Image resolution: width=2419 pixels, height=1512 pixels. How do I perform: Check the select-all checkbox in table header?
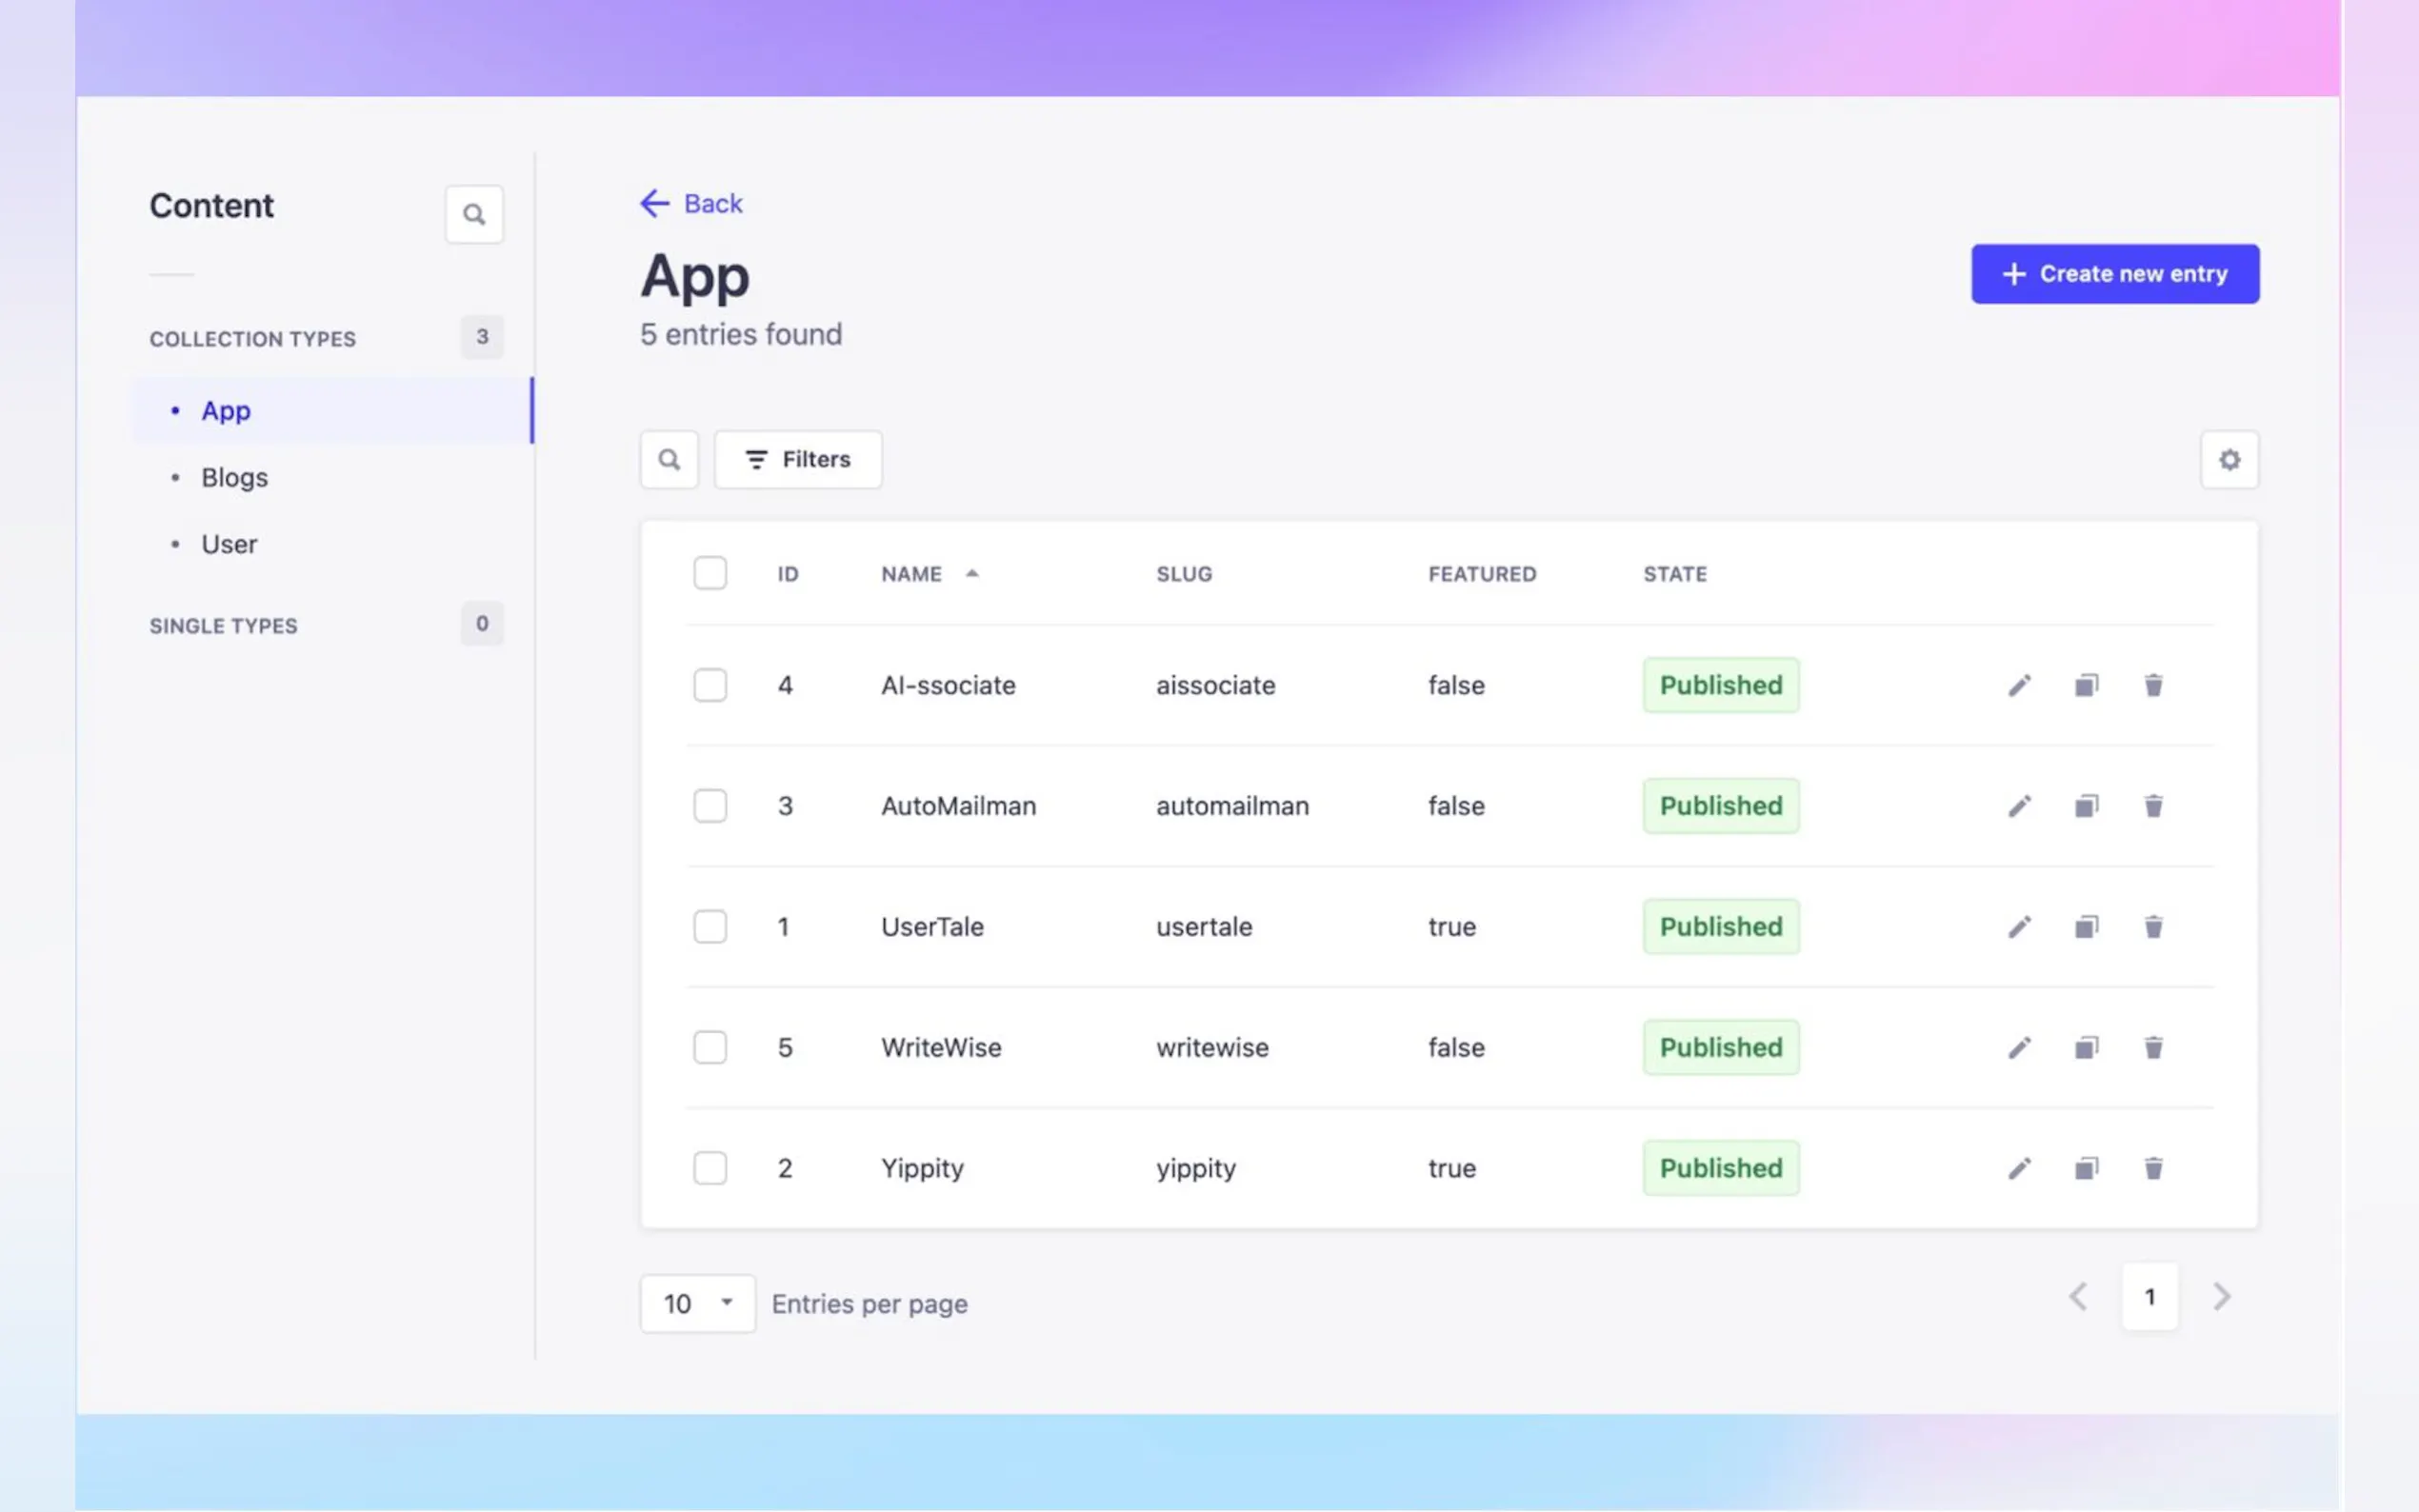pos(710,573)
